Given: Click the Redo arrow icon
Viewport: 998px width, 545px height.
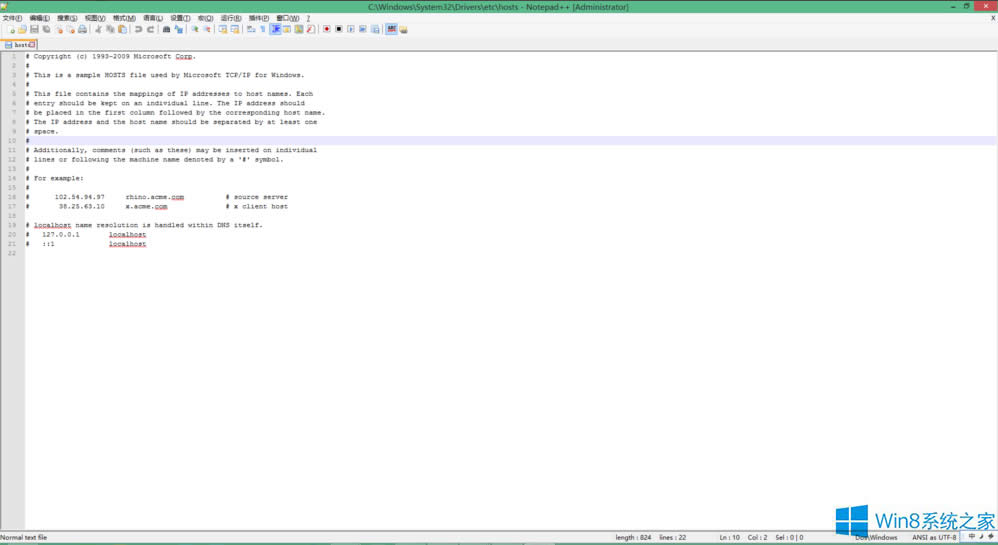Looking at the screenshot, I should pos(151,29).
